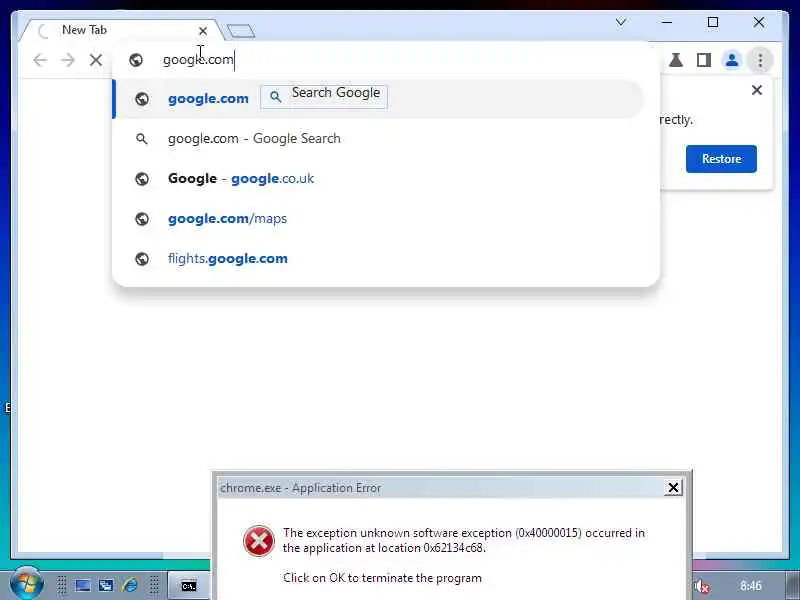Viewport: 800px width, 600px height.
Task: Close the chrome.exe Application Error dialog
Action: point(673,488)
